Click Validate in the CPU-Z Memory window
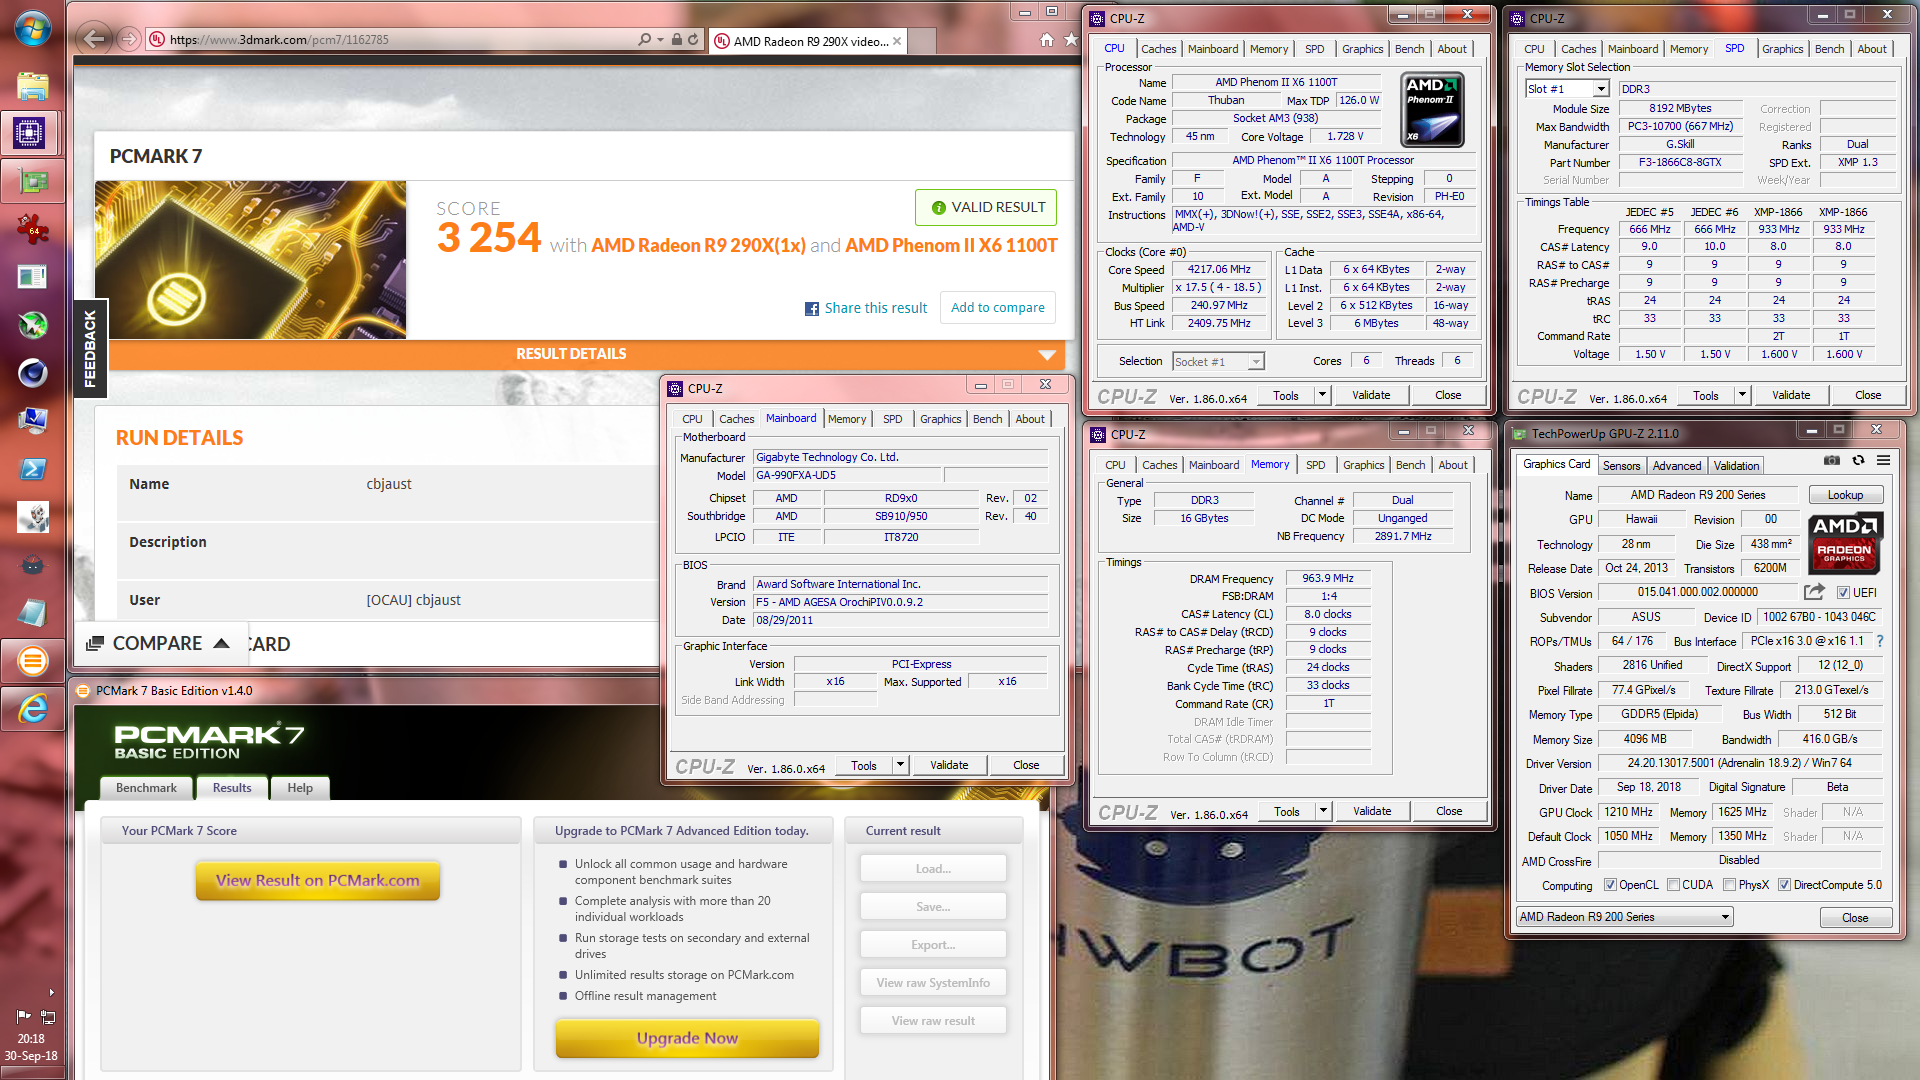Viewport: 1920px width, 1080px height. click(1372, 811)
